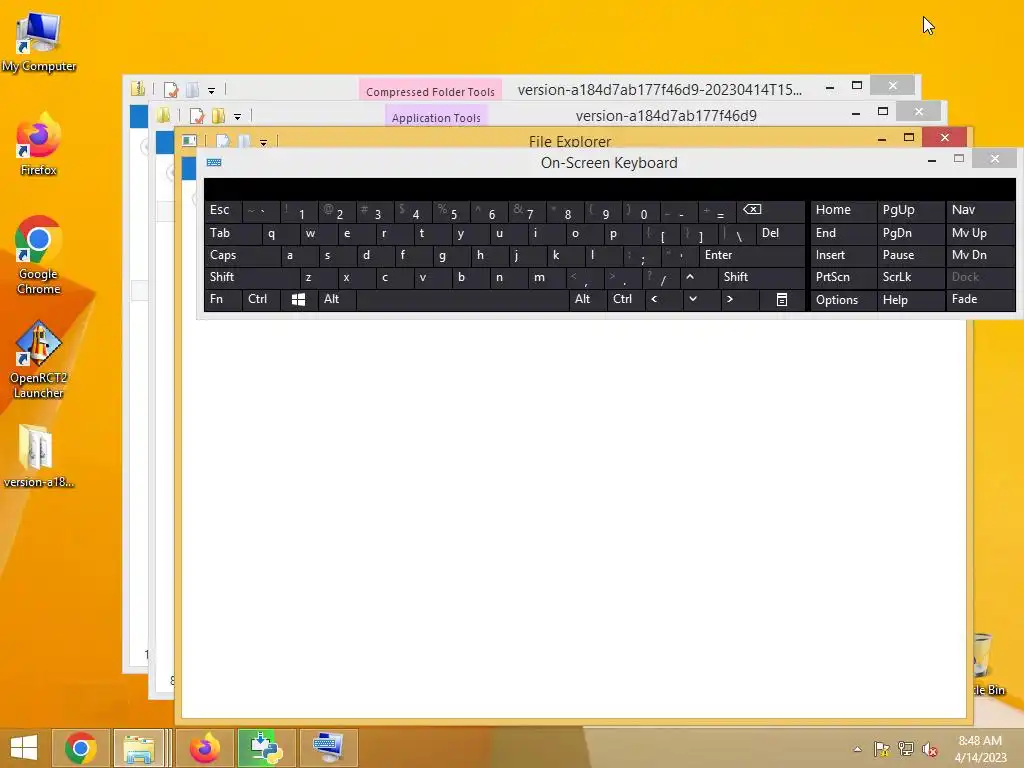The height and width of the screenshot is (768, 1024).
Task: Click the Mv Up key
Action: pyautogui.click(x=980, y=233)
